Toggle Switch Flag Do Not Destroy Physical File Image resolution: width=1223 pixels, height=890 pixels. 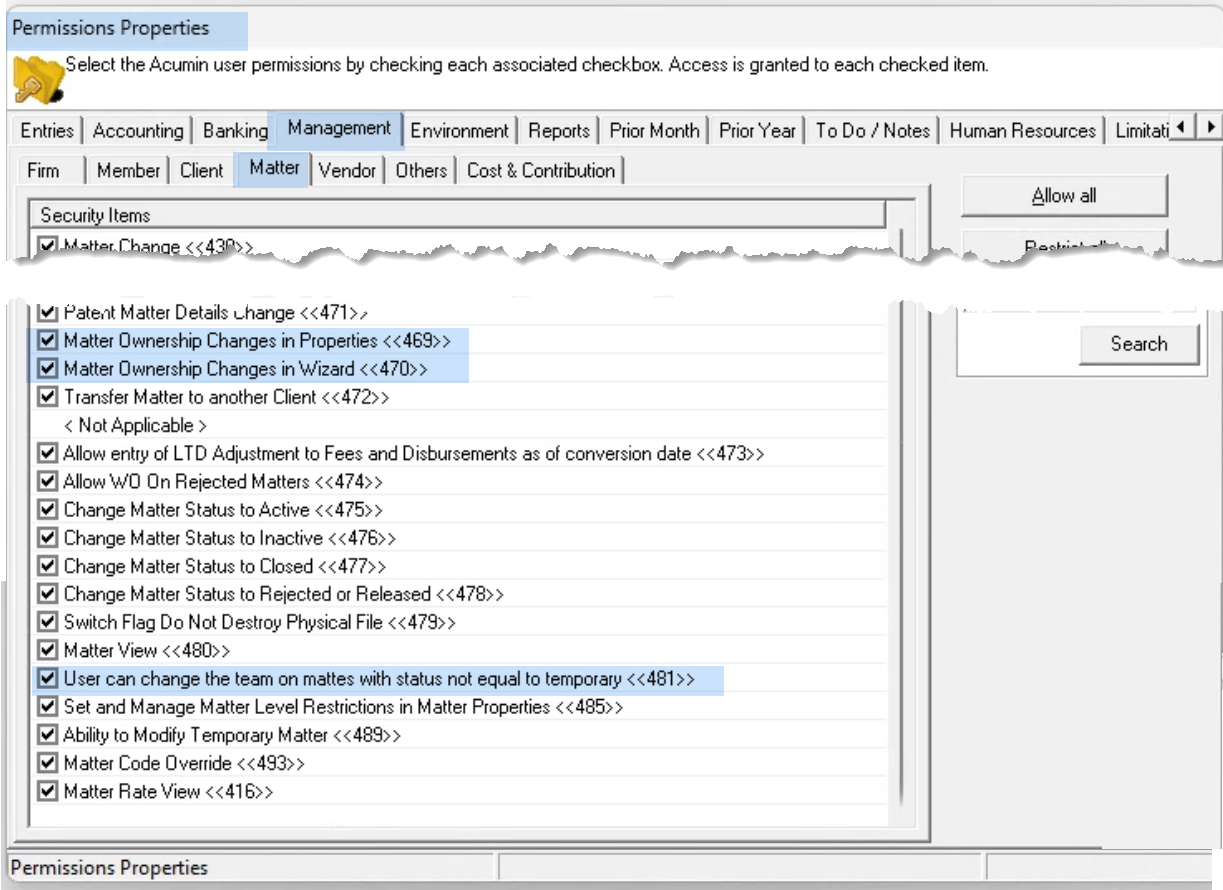tap(47, 622)
